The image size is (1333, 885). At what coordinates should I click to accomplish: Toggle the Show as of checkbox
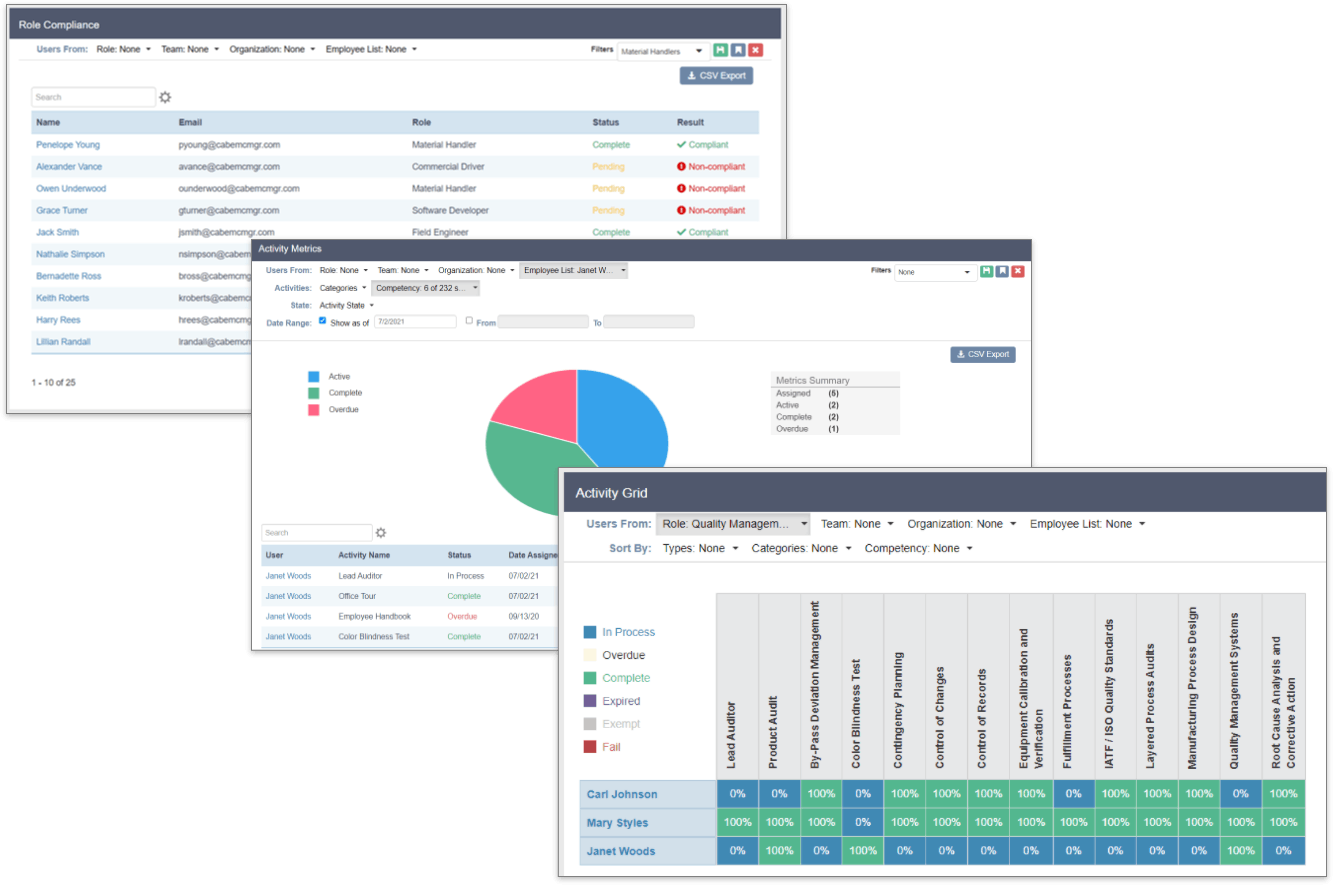tap(322, 321)
